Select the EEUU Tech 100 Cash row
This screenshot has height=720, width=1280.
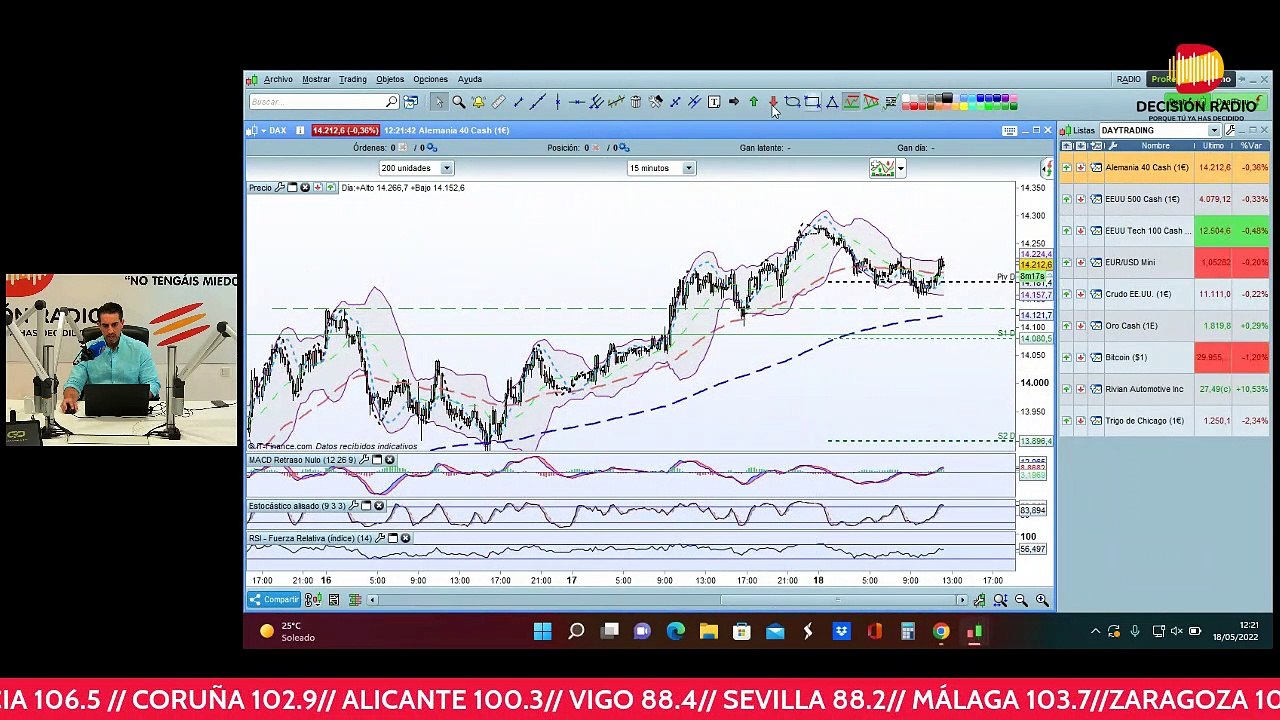(1164, 231)
